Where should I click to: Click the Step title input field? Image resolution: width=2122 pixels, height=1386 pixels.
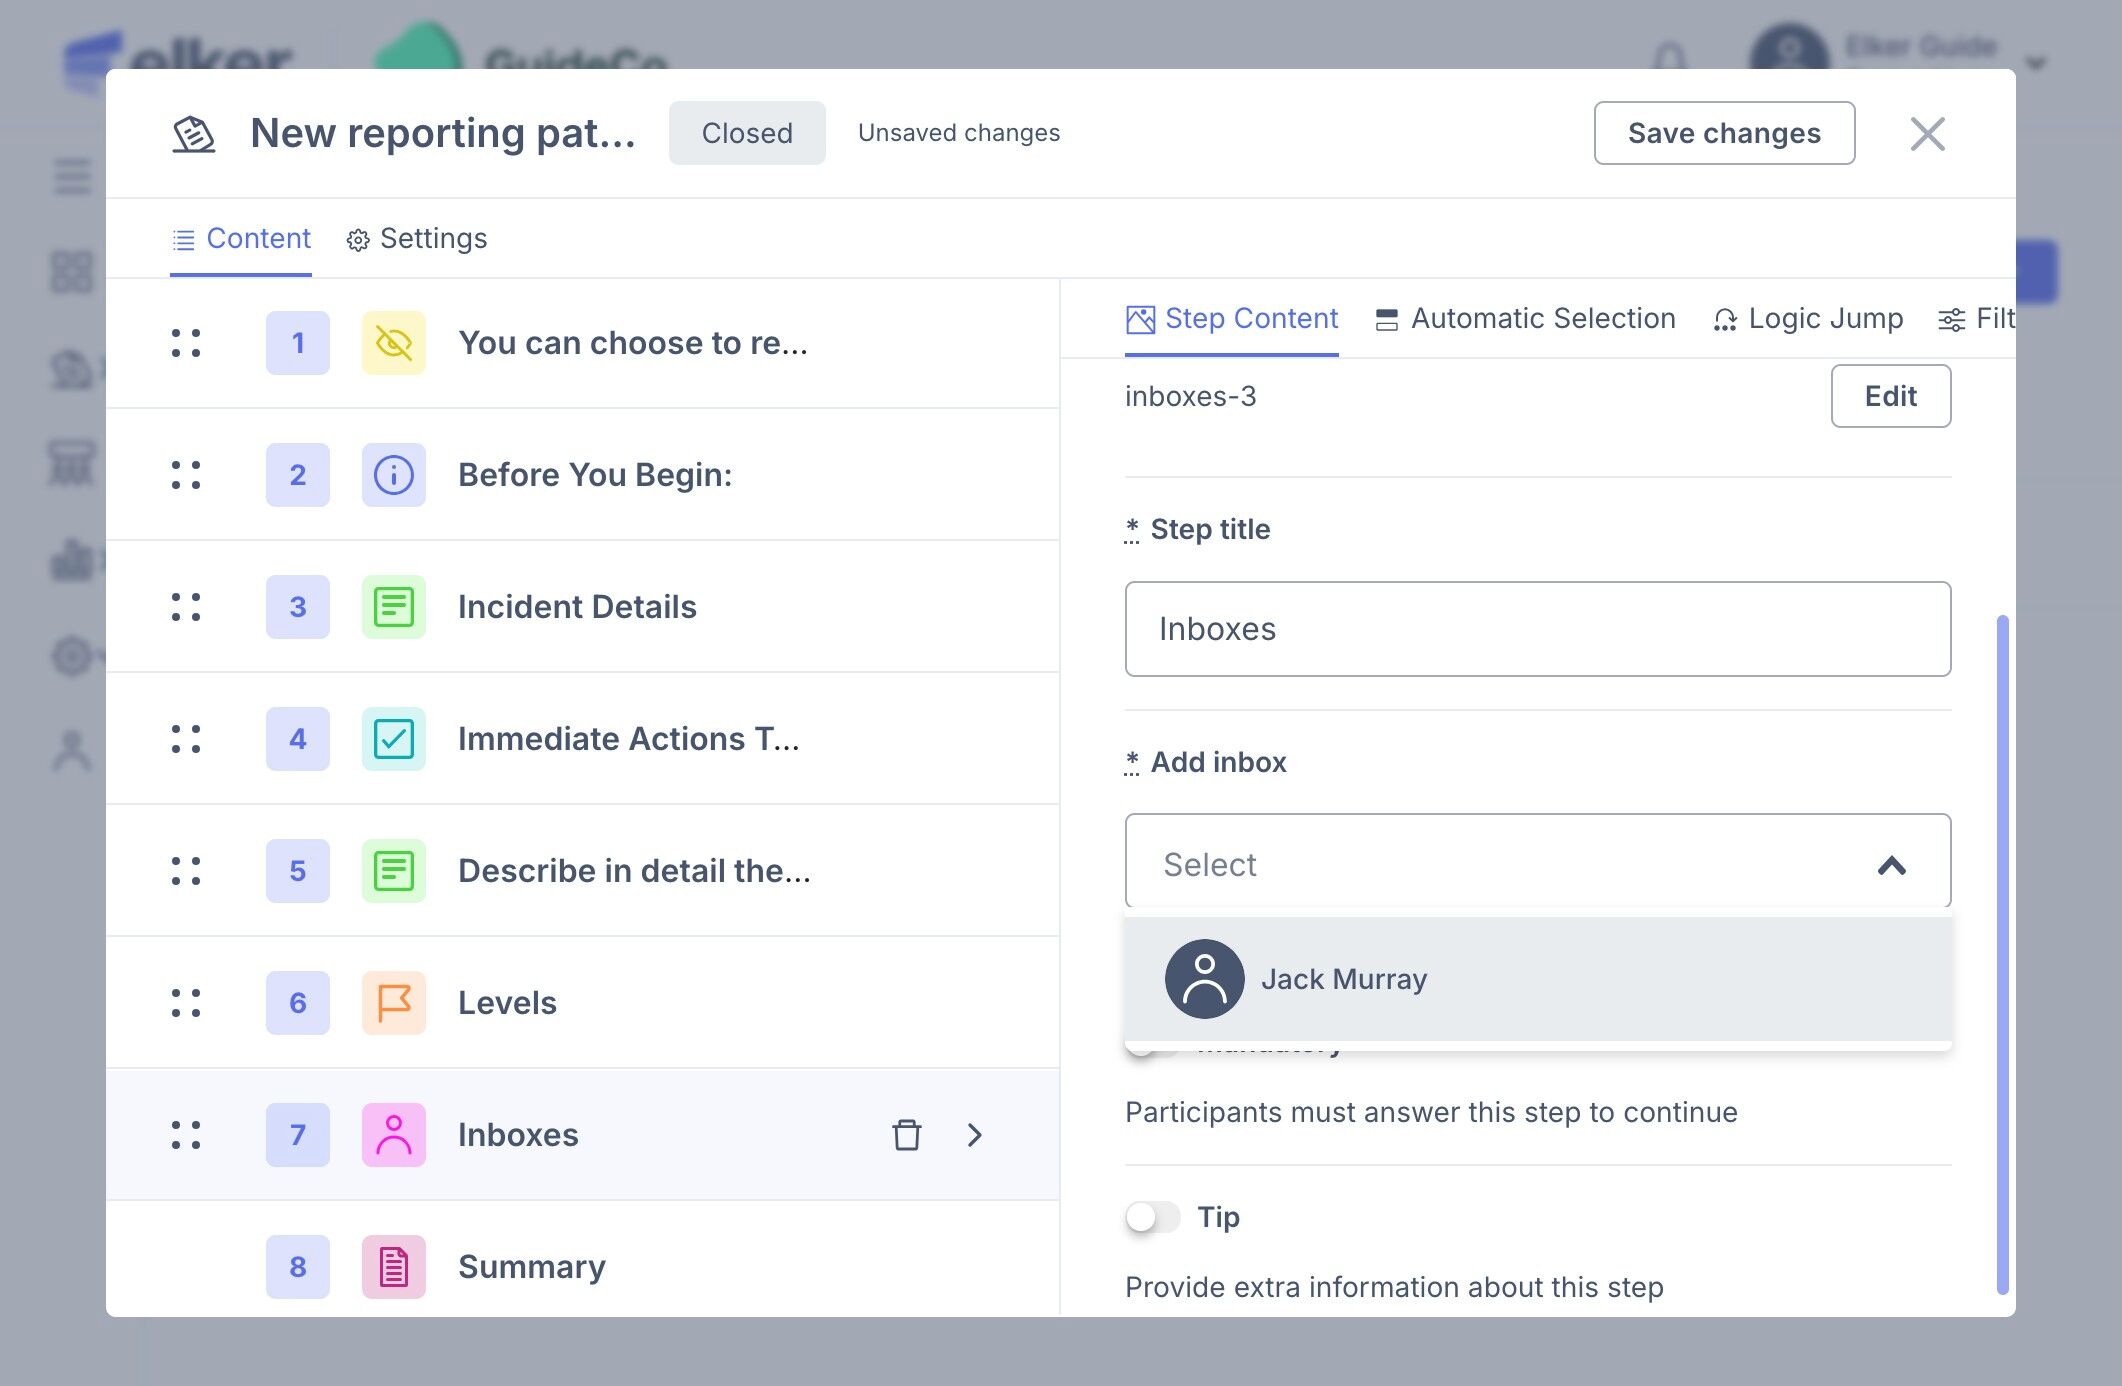(x=1537, y=629)
